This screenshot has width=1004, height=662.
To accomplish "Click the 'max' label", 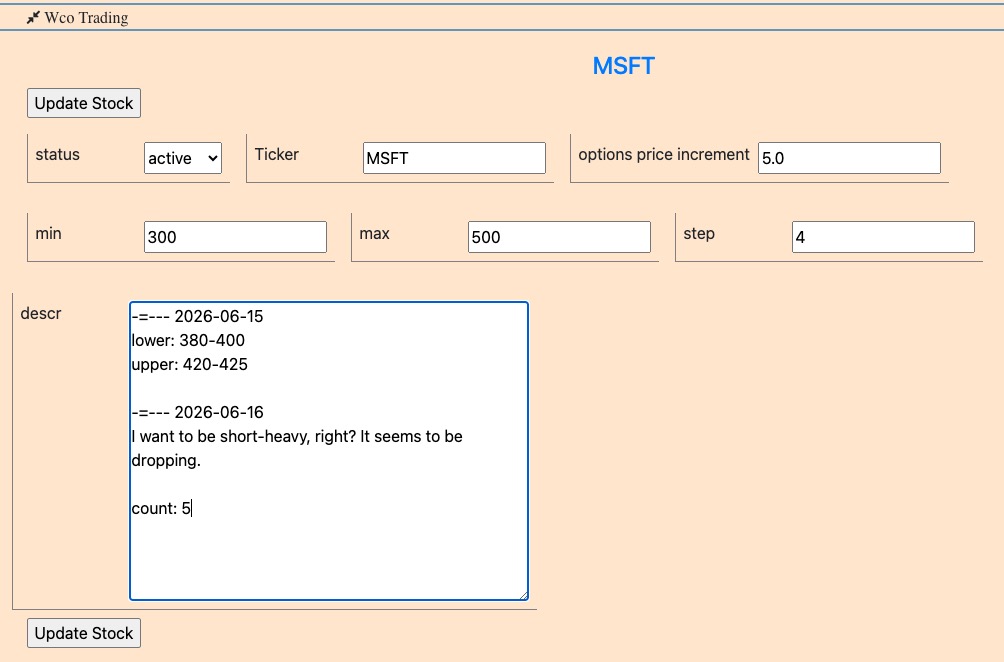I will (375, 234).
